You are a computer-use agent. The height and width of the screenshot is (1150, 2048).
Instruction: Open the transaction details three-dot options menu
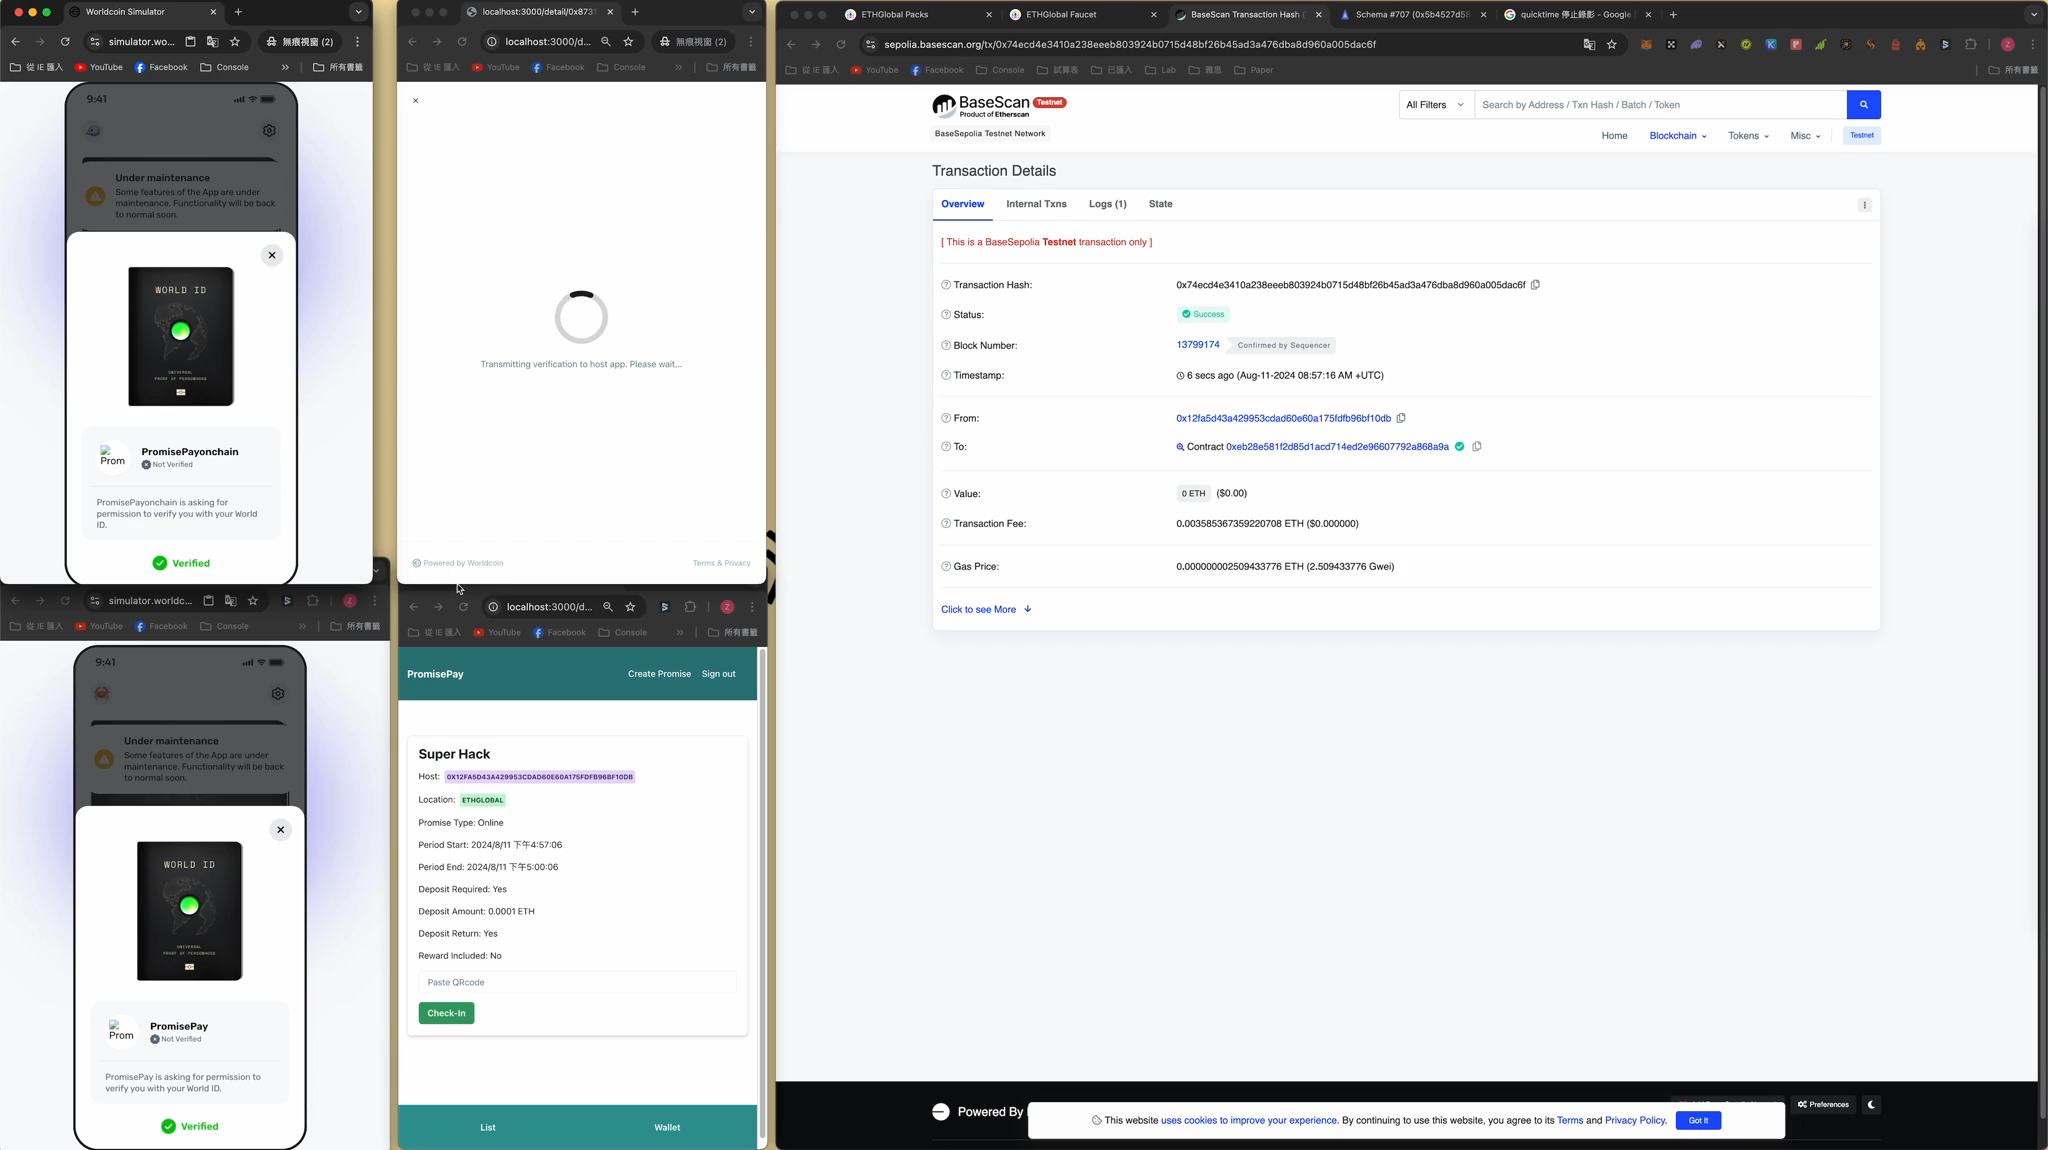pyautogui.click(x=1864, y=205)
